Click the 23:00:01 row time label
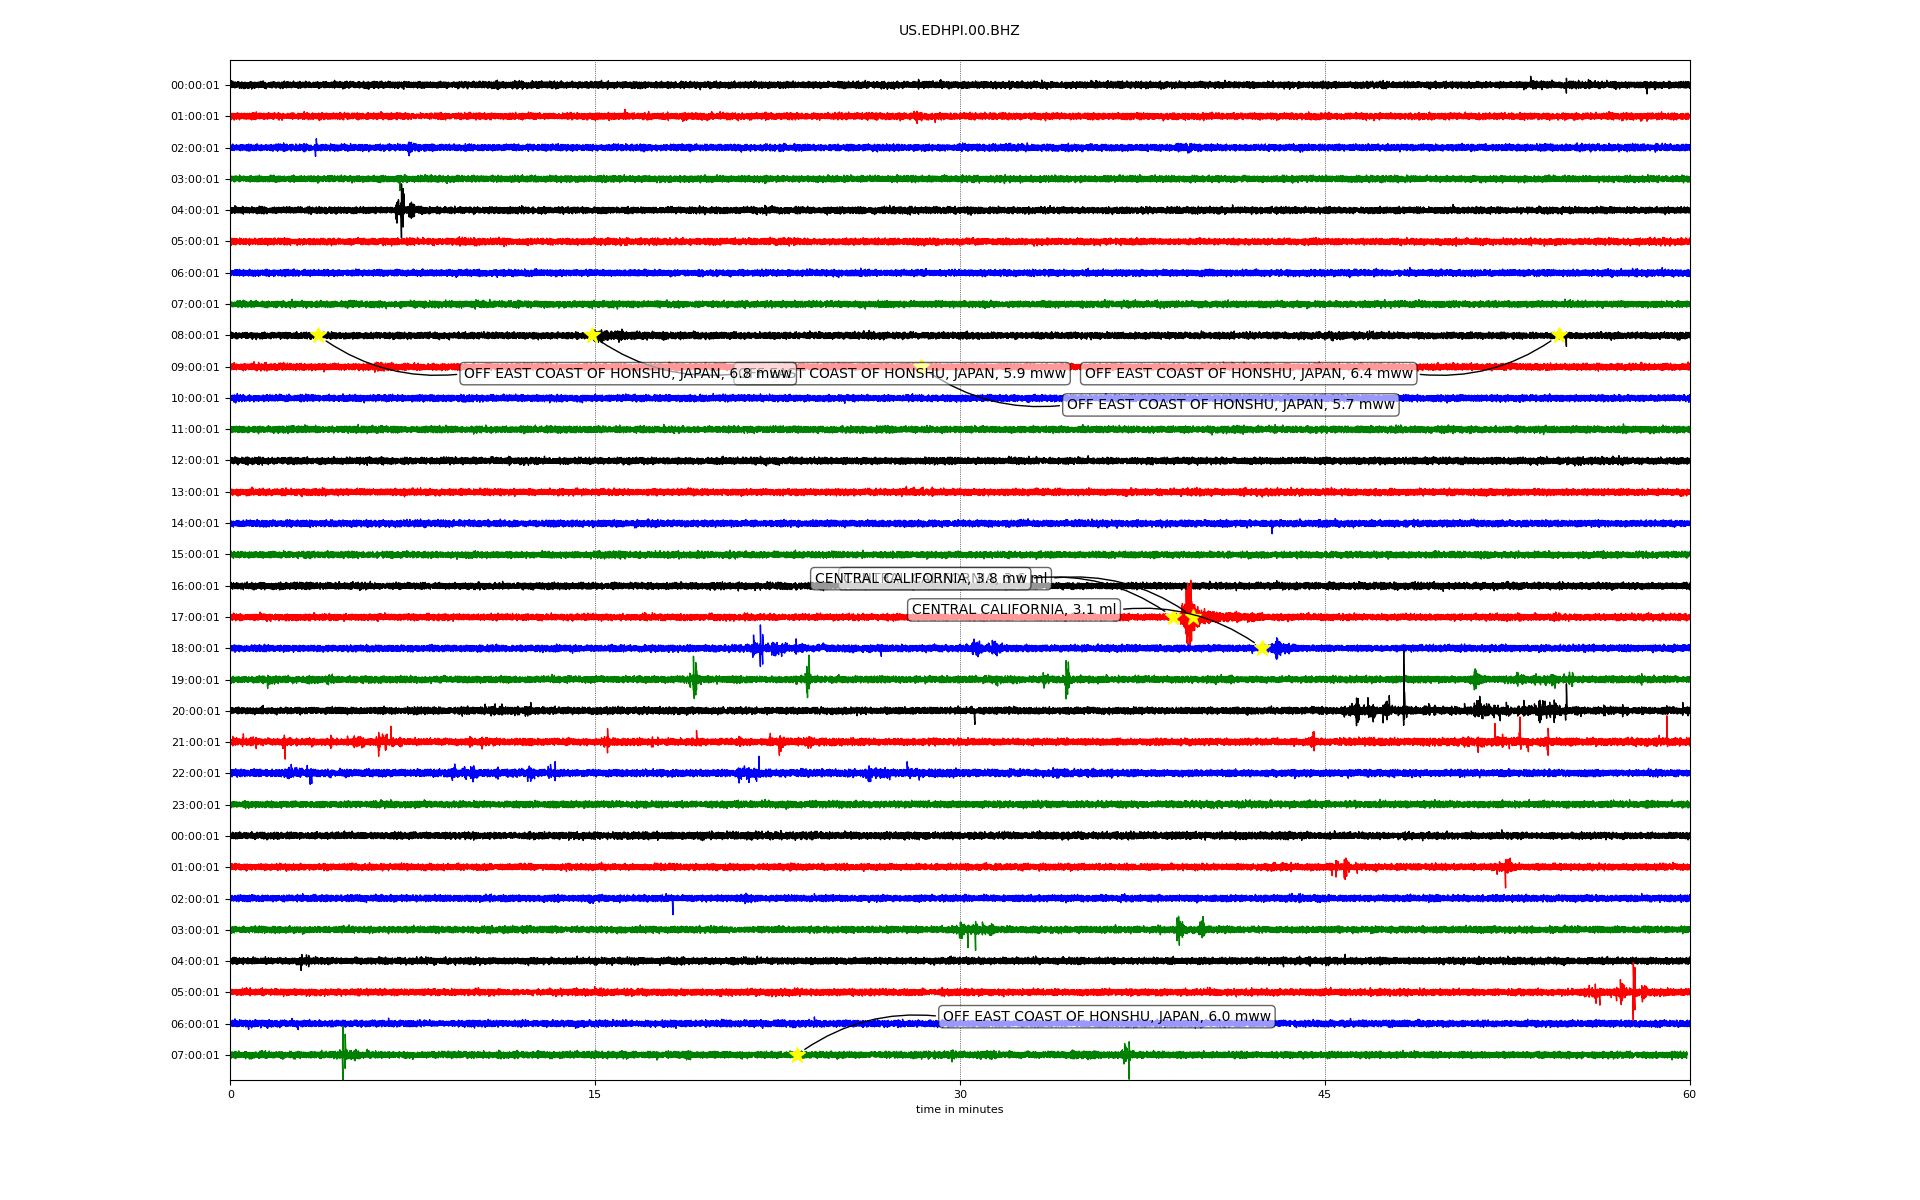The width and height of the screenshot is (1920, 1200). pos(195,805)
